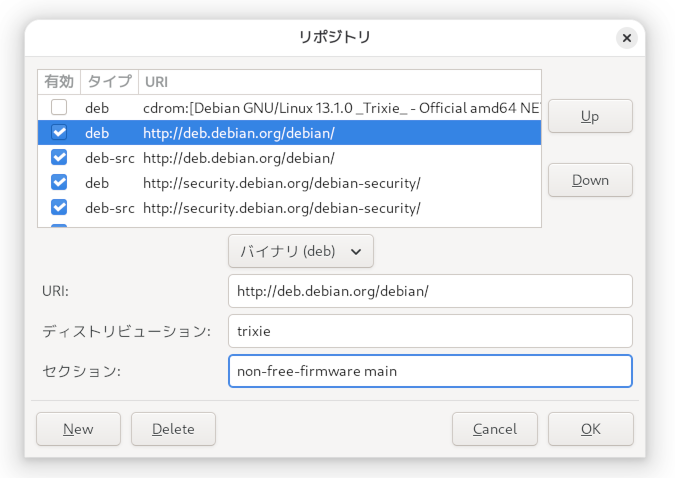675x478 pixels.
Task: Focus the URI text field
Action: [x=430, y=291]
